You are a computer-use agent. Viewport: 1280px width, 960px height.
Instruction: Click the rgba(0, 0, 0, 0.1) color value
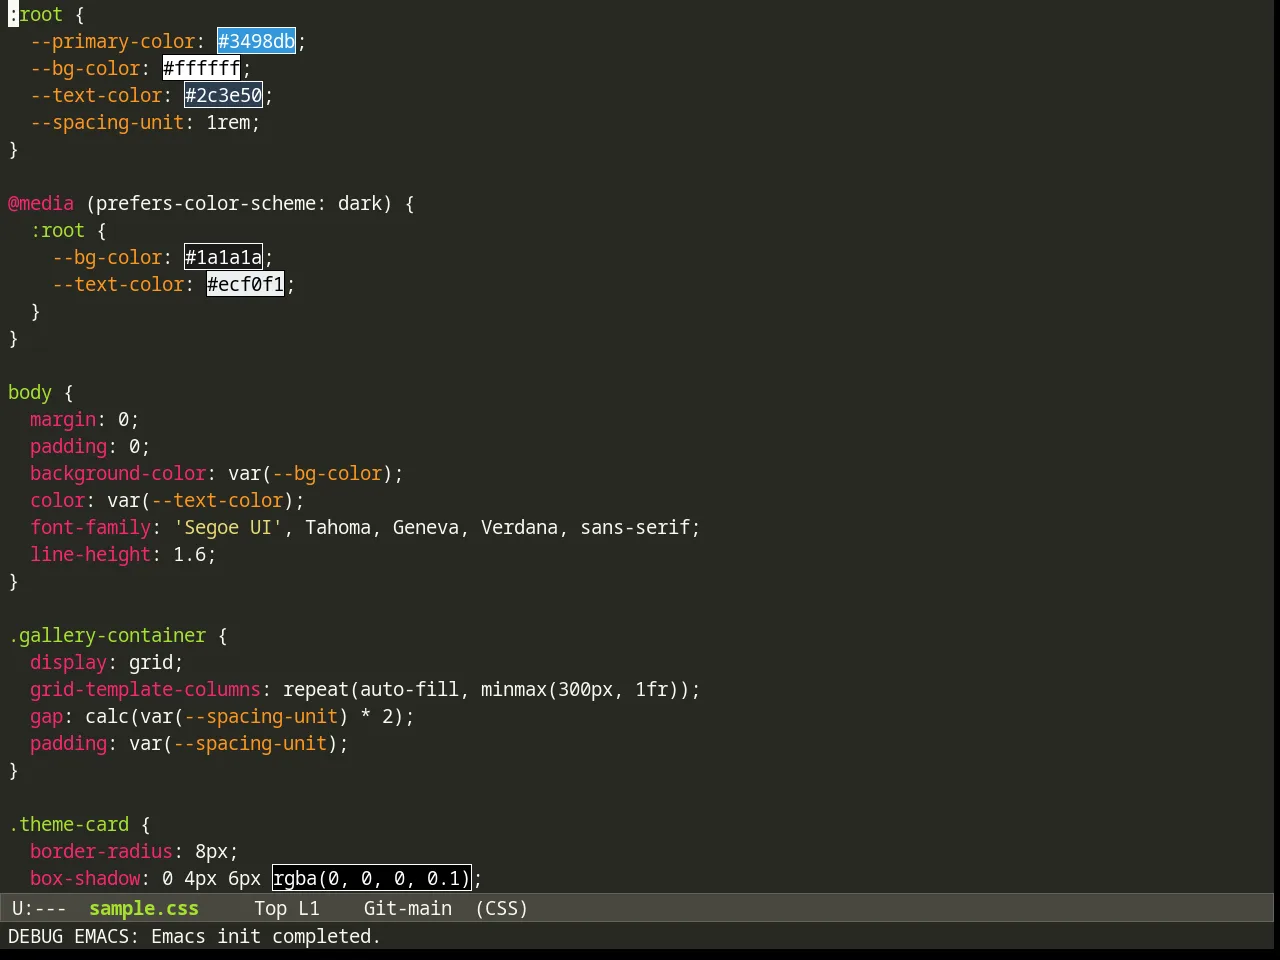[371, 878]
